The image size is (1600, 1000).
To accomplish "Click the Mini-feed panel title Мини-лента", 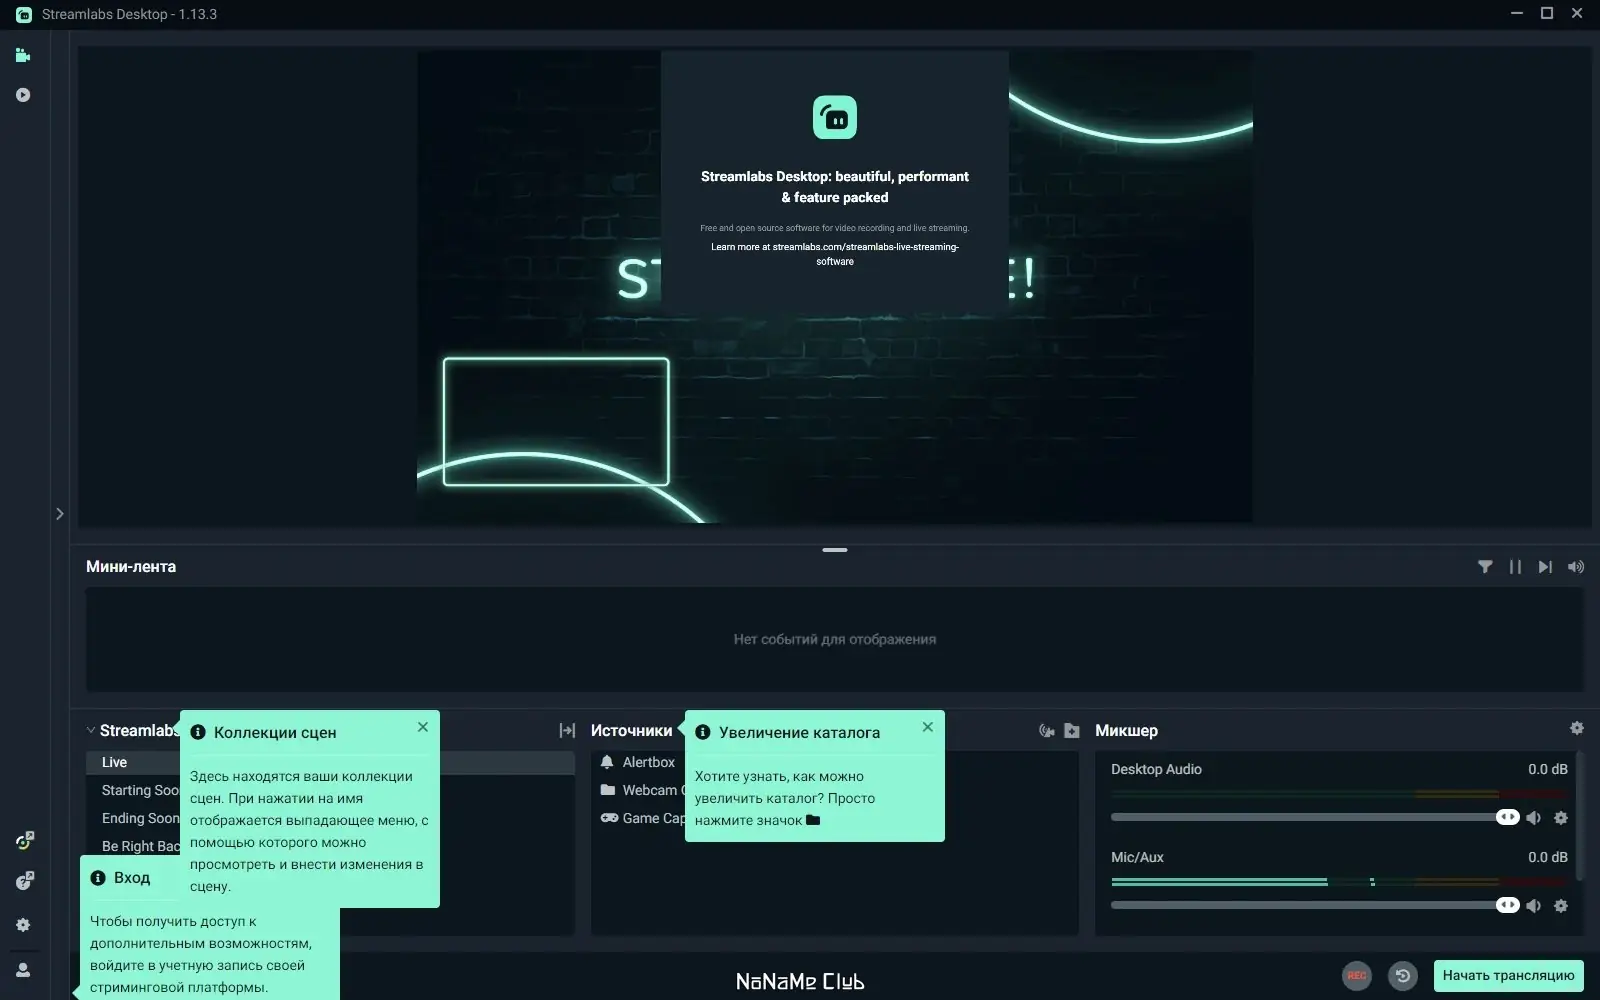I will [x=131, y=567].
